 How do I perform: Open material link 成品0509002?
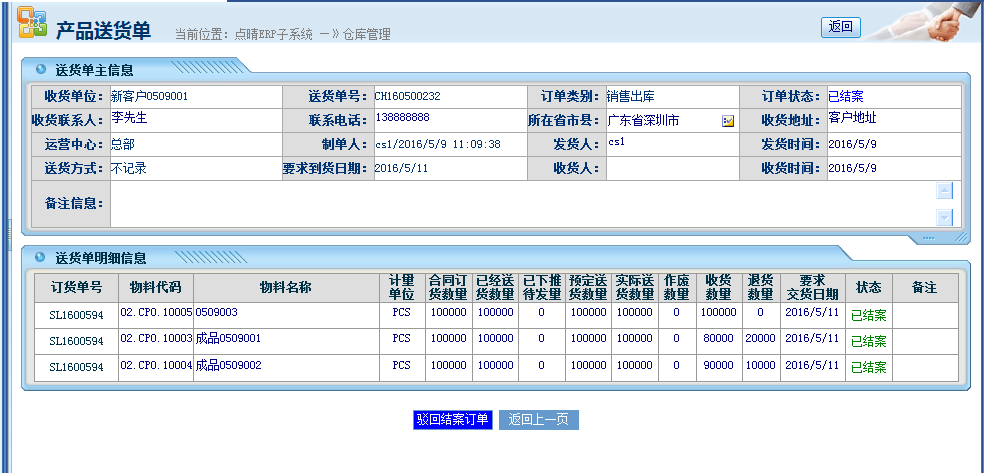[x=228, y=366]
